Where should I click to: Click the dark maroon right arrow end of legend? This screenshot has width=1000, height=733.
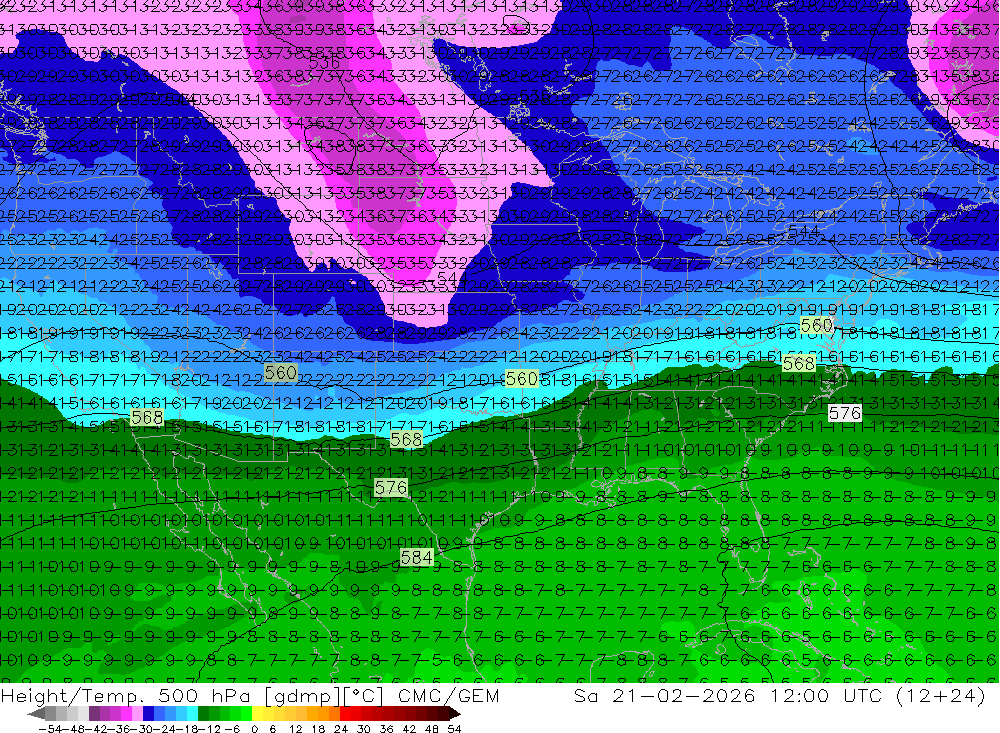(455, 714)
